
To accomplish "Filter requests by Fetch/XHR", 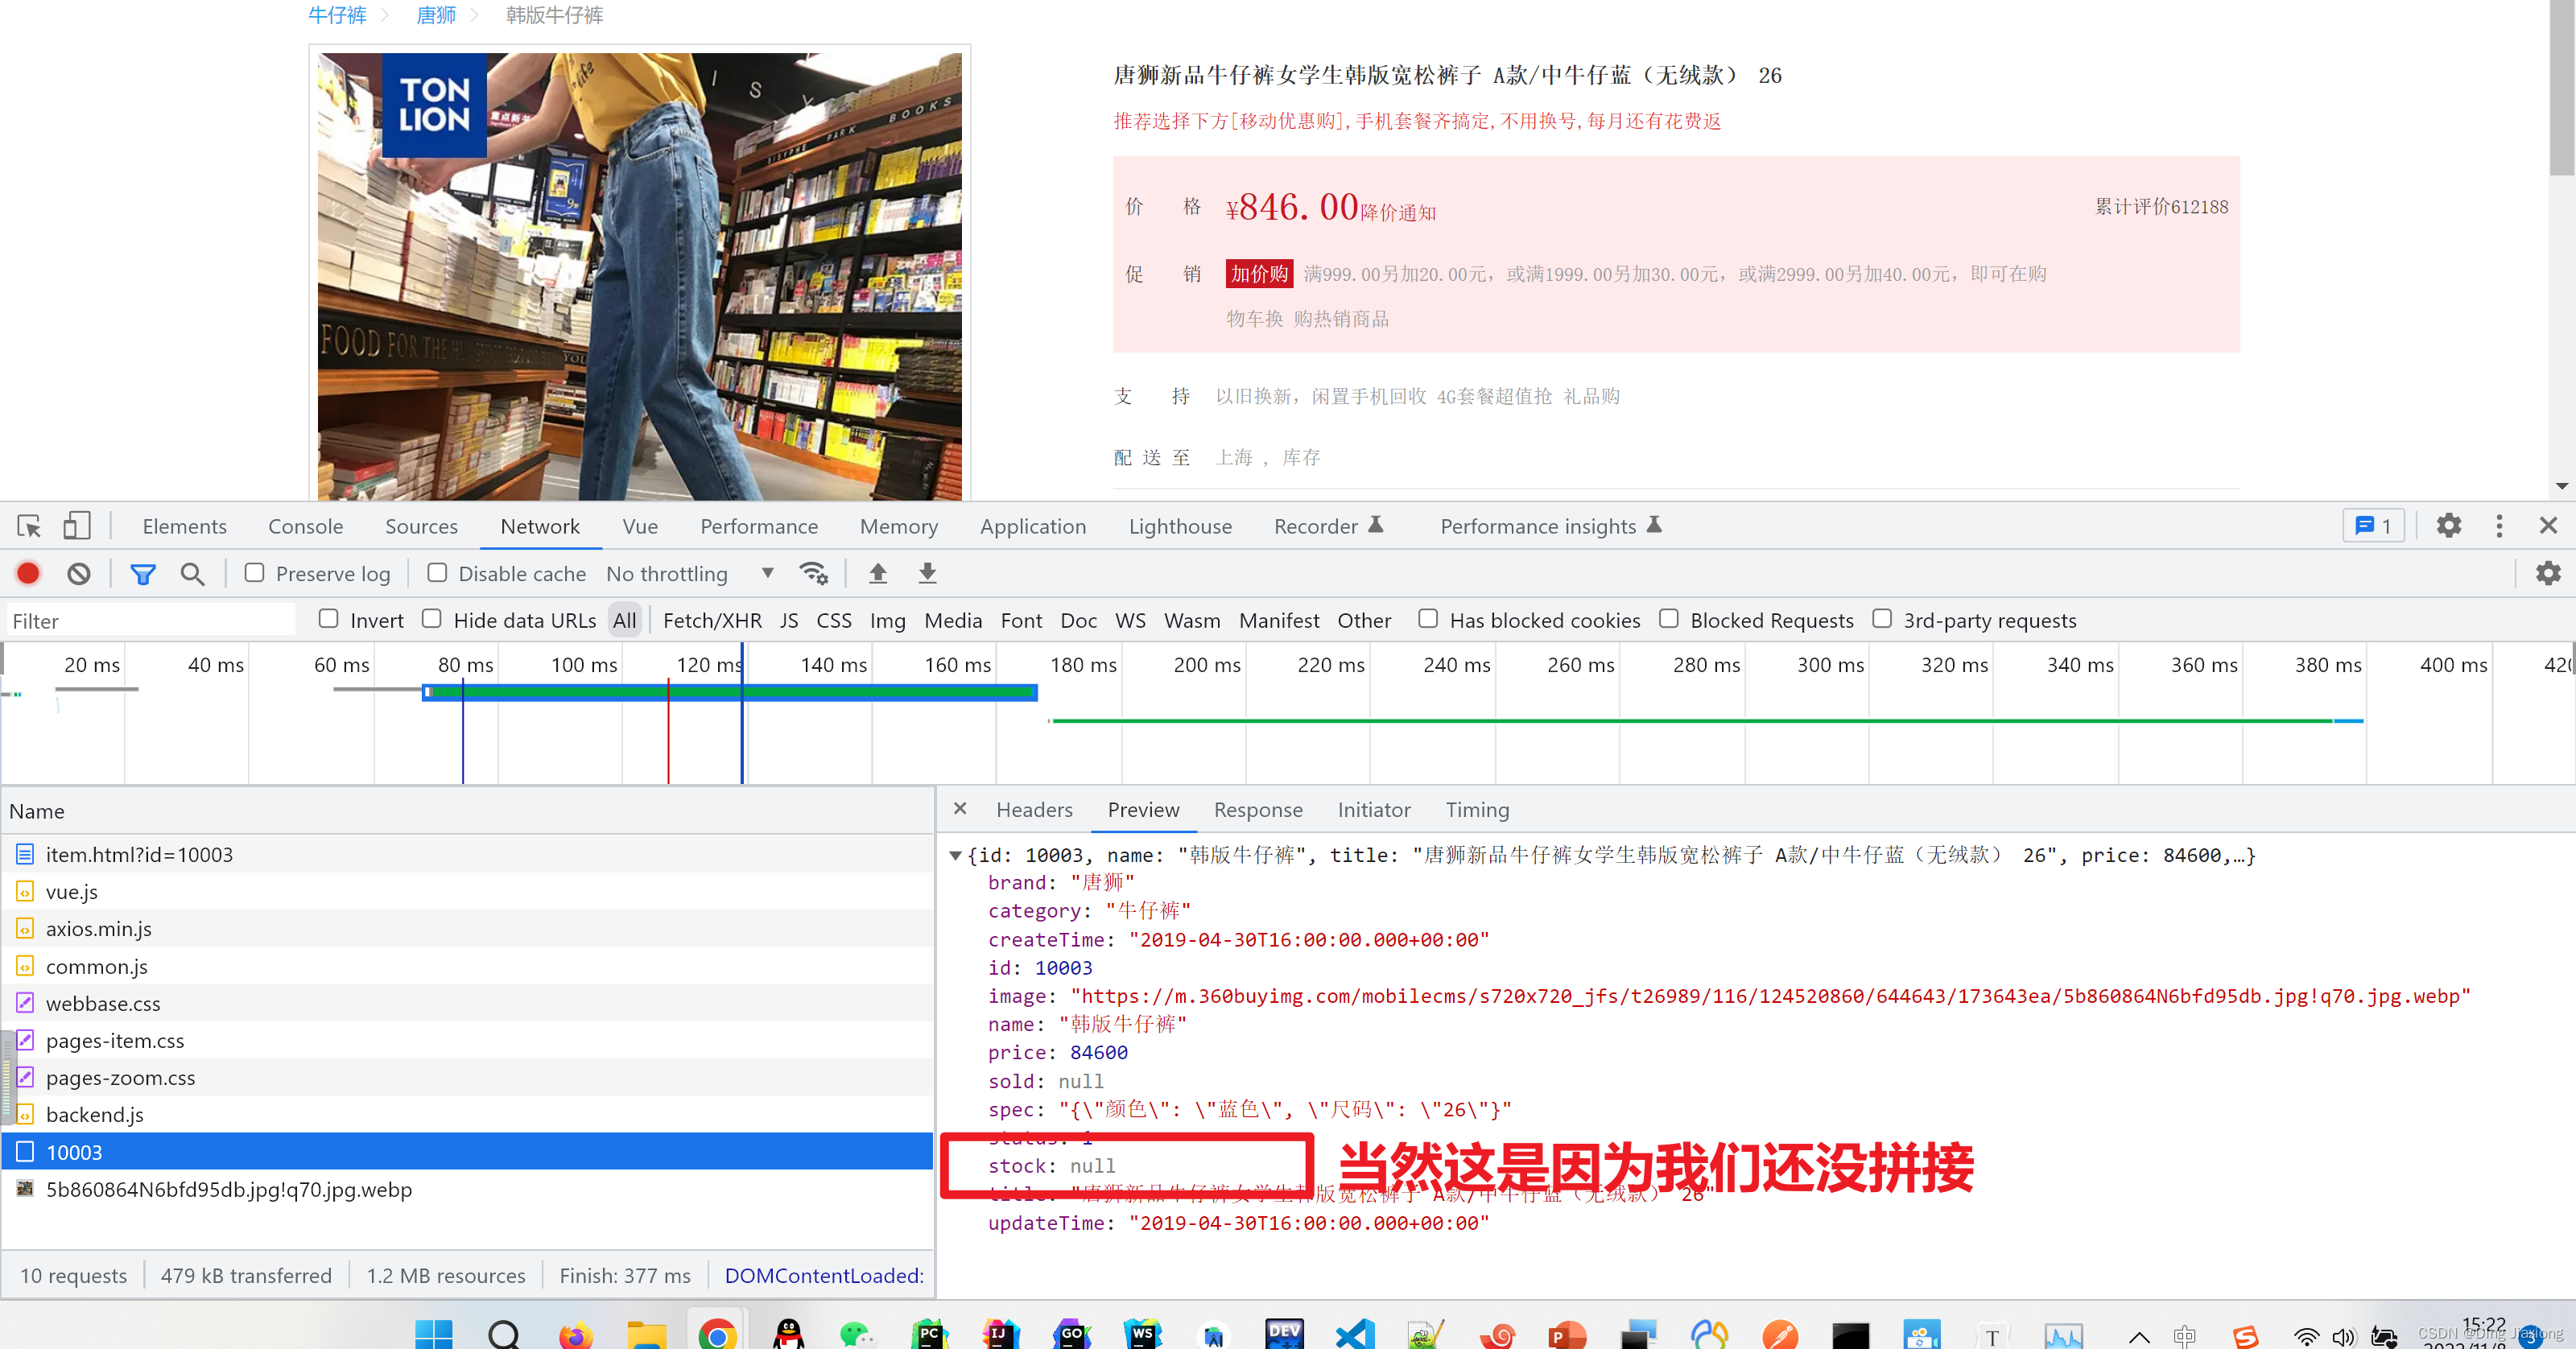I will (712, 620).
